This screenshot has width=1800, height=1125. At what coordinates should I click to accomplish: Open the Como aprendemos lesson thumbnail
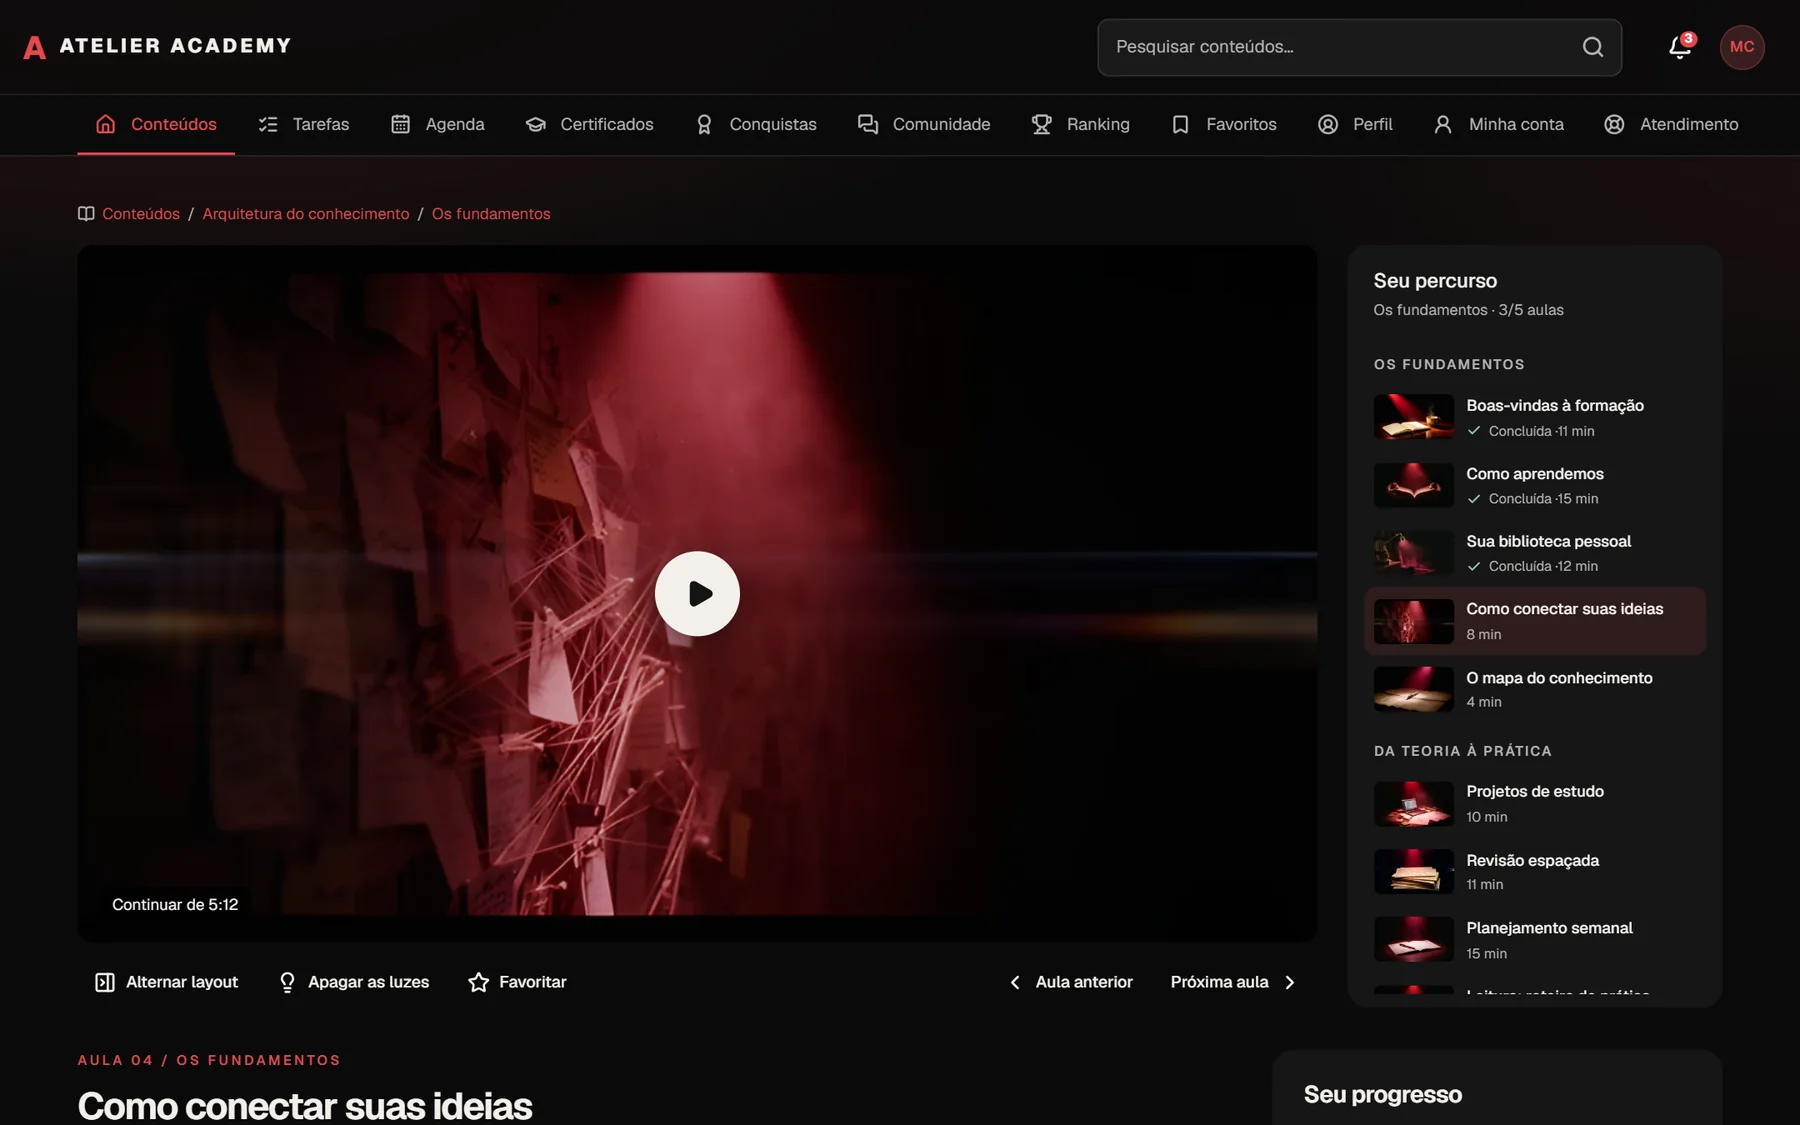click(1414, 485)
